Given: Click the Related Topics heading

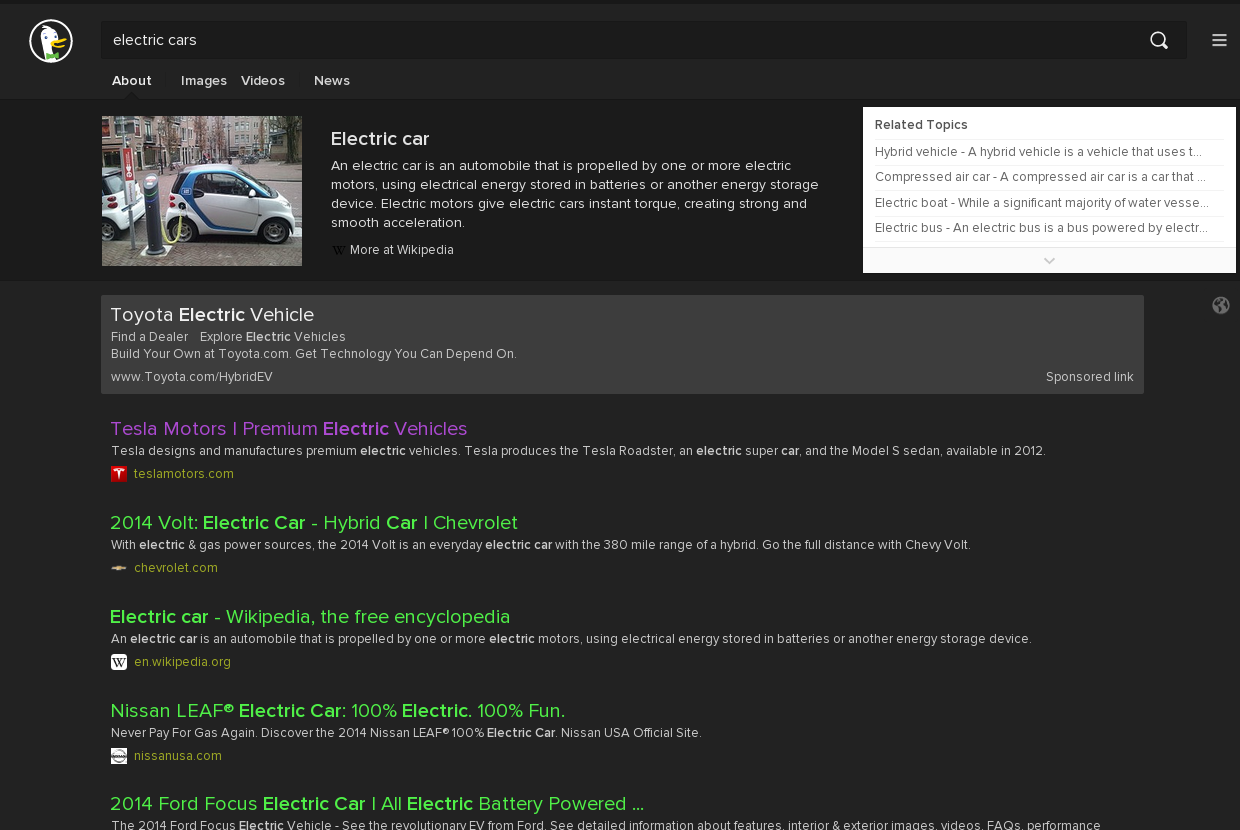Looking at the screenshot, I should pos(921,125).
